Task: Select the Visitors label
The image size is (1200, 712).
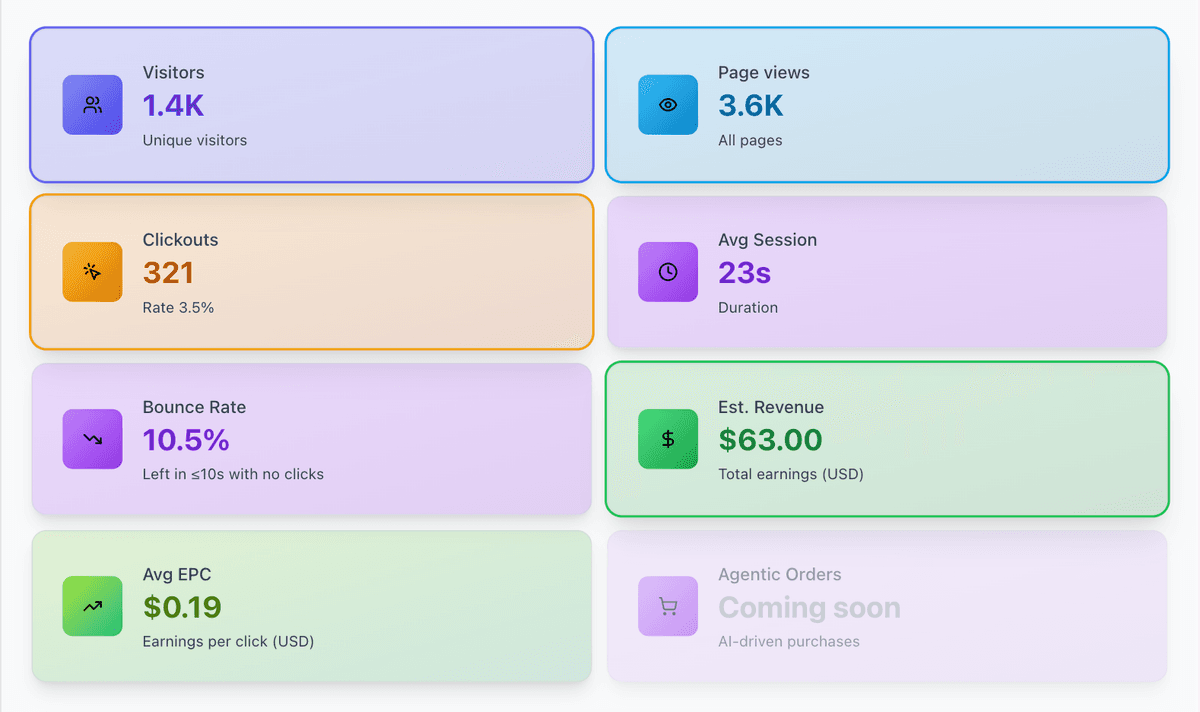Action: point(173,73)
